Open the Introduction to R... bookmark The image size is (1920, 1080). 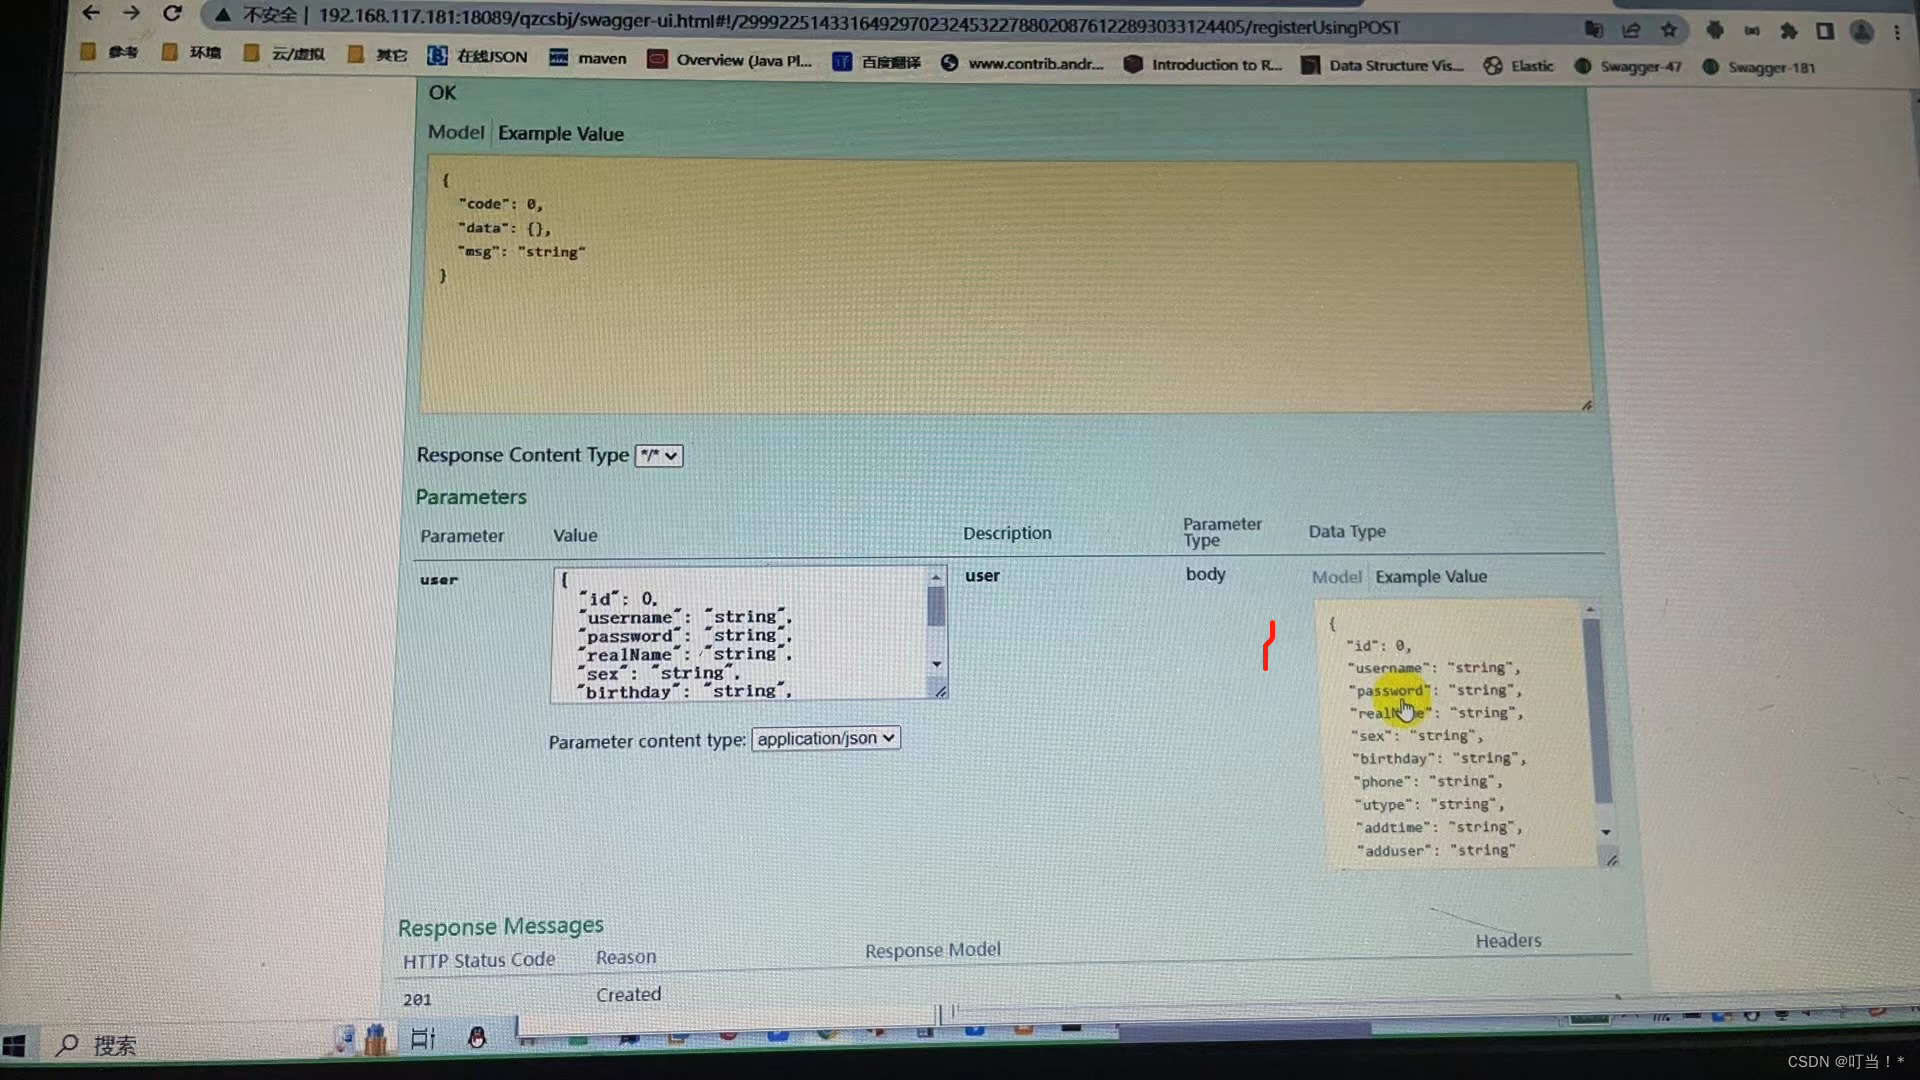point(1203,64)
